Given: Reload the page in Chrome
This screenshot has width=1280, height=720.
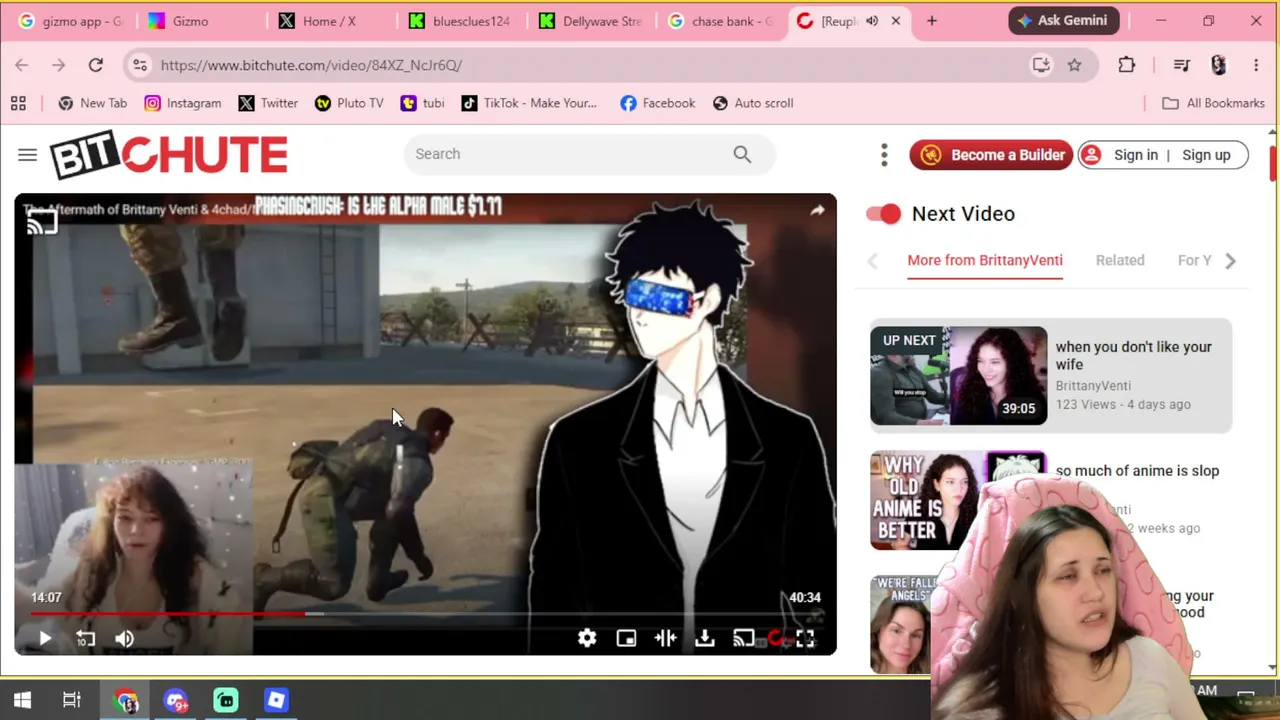Looking at the screenshot, I should [96, 65].
